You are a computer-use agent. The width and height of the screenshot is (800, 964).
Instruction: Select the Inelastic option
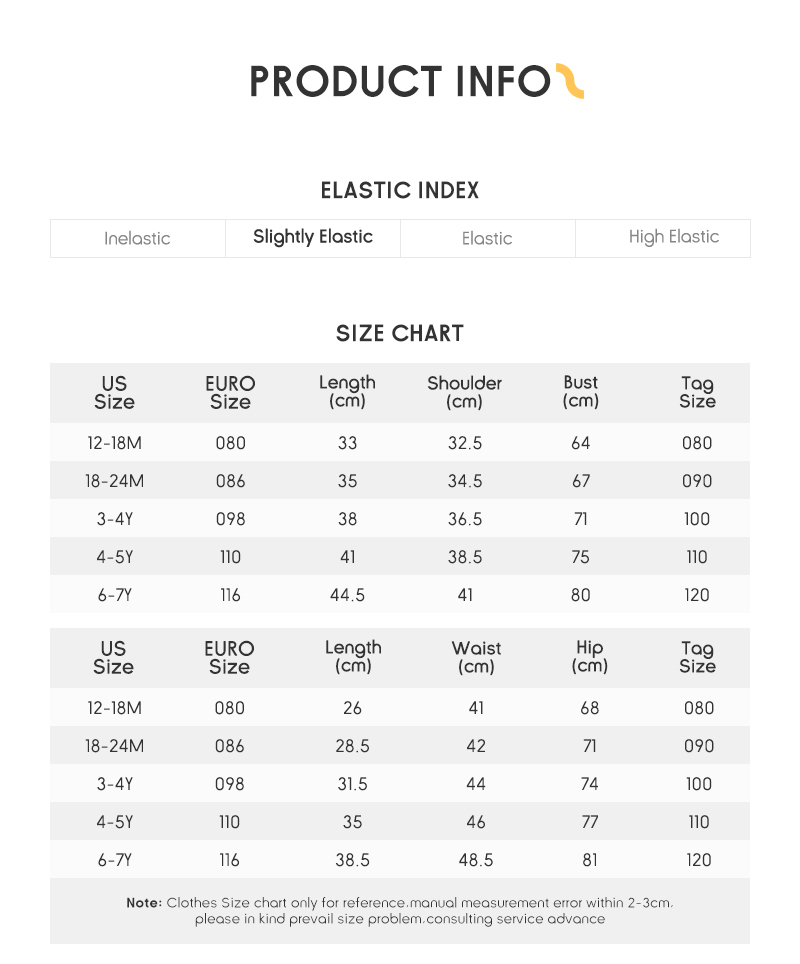click(x=138, y=239)
